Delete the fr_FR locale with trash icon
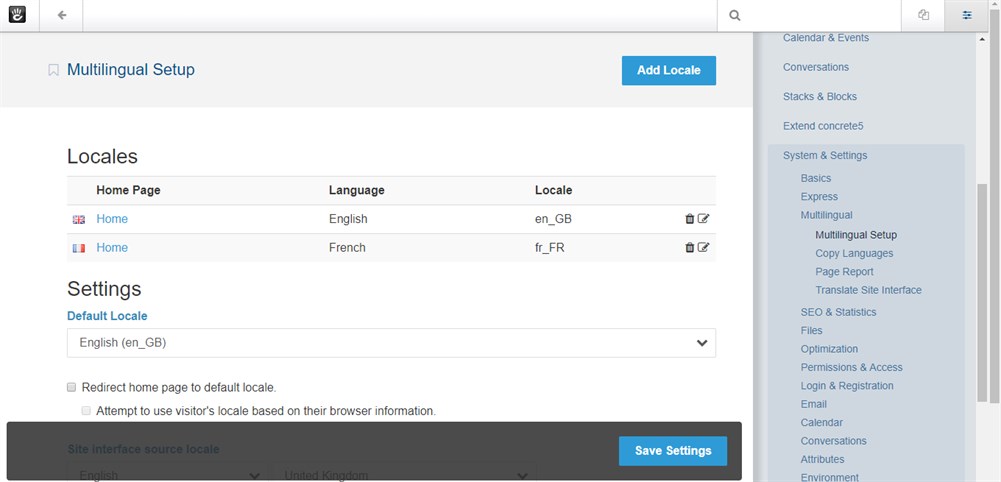The image size is (1001, 482). (689, 248)
